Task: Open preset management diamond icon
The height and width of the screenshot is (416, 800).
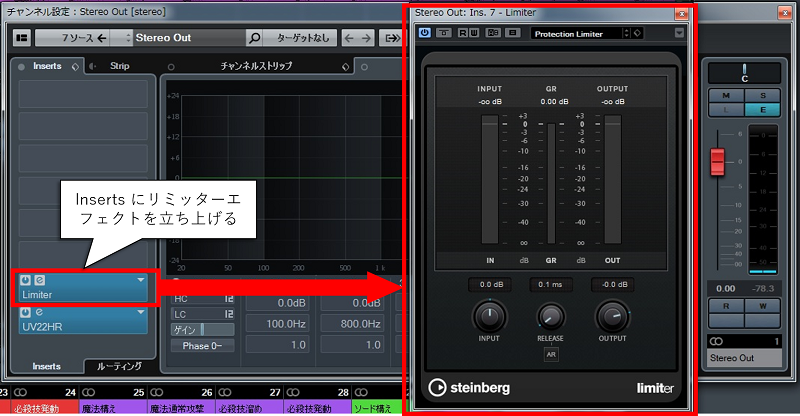Action: pyautogui.click(x=637, y=34)
